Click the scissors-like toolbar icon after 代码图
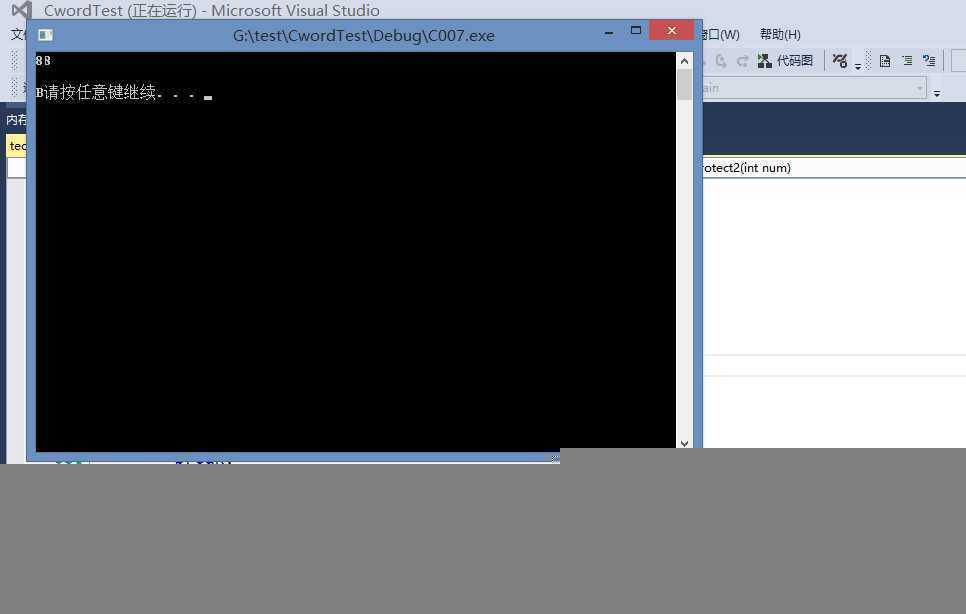Viewport: 966px width, 614px height. [840, 60]
